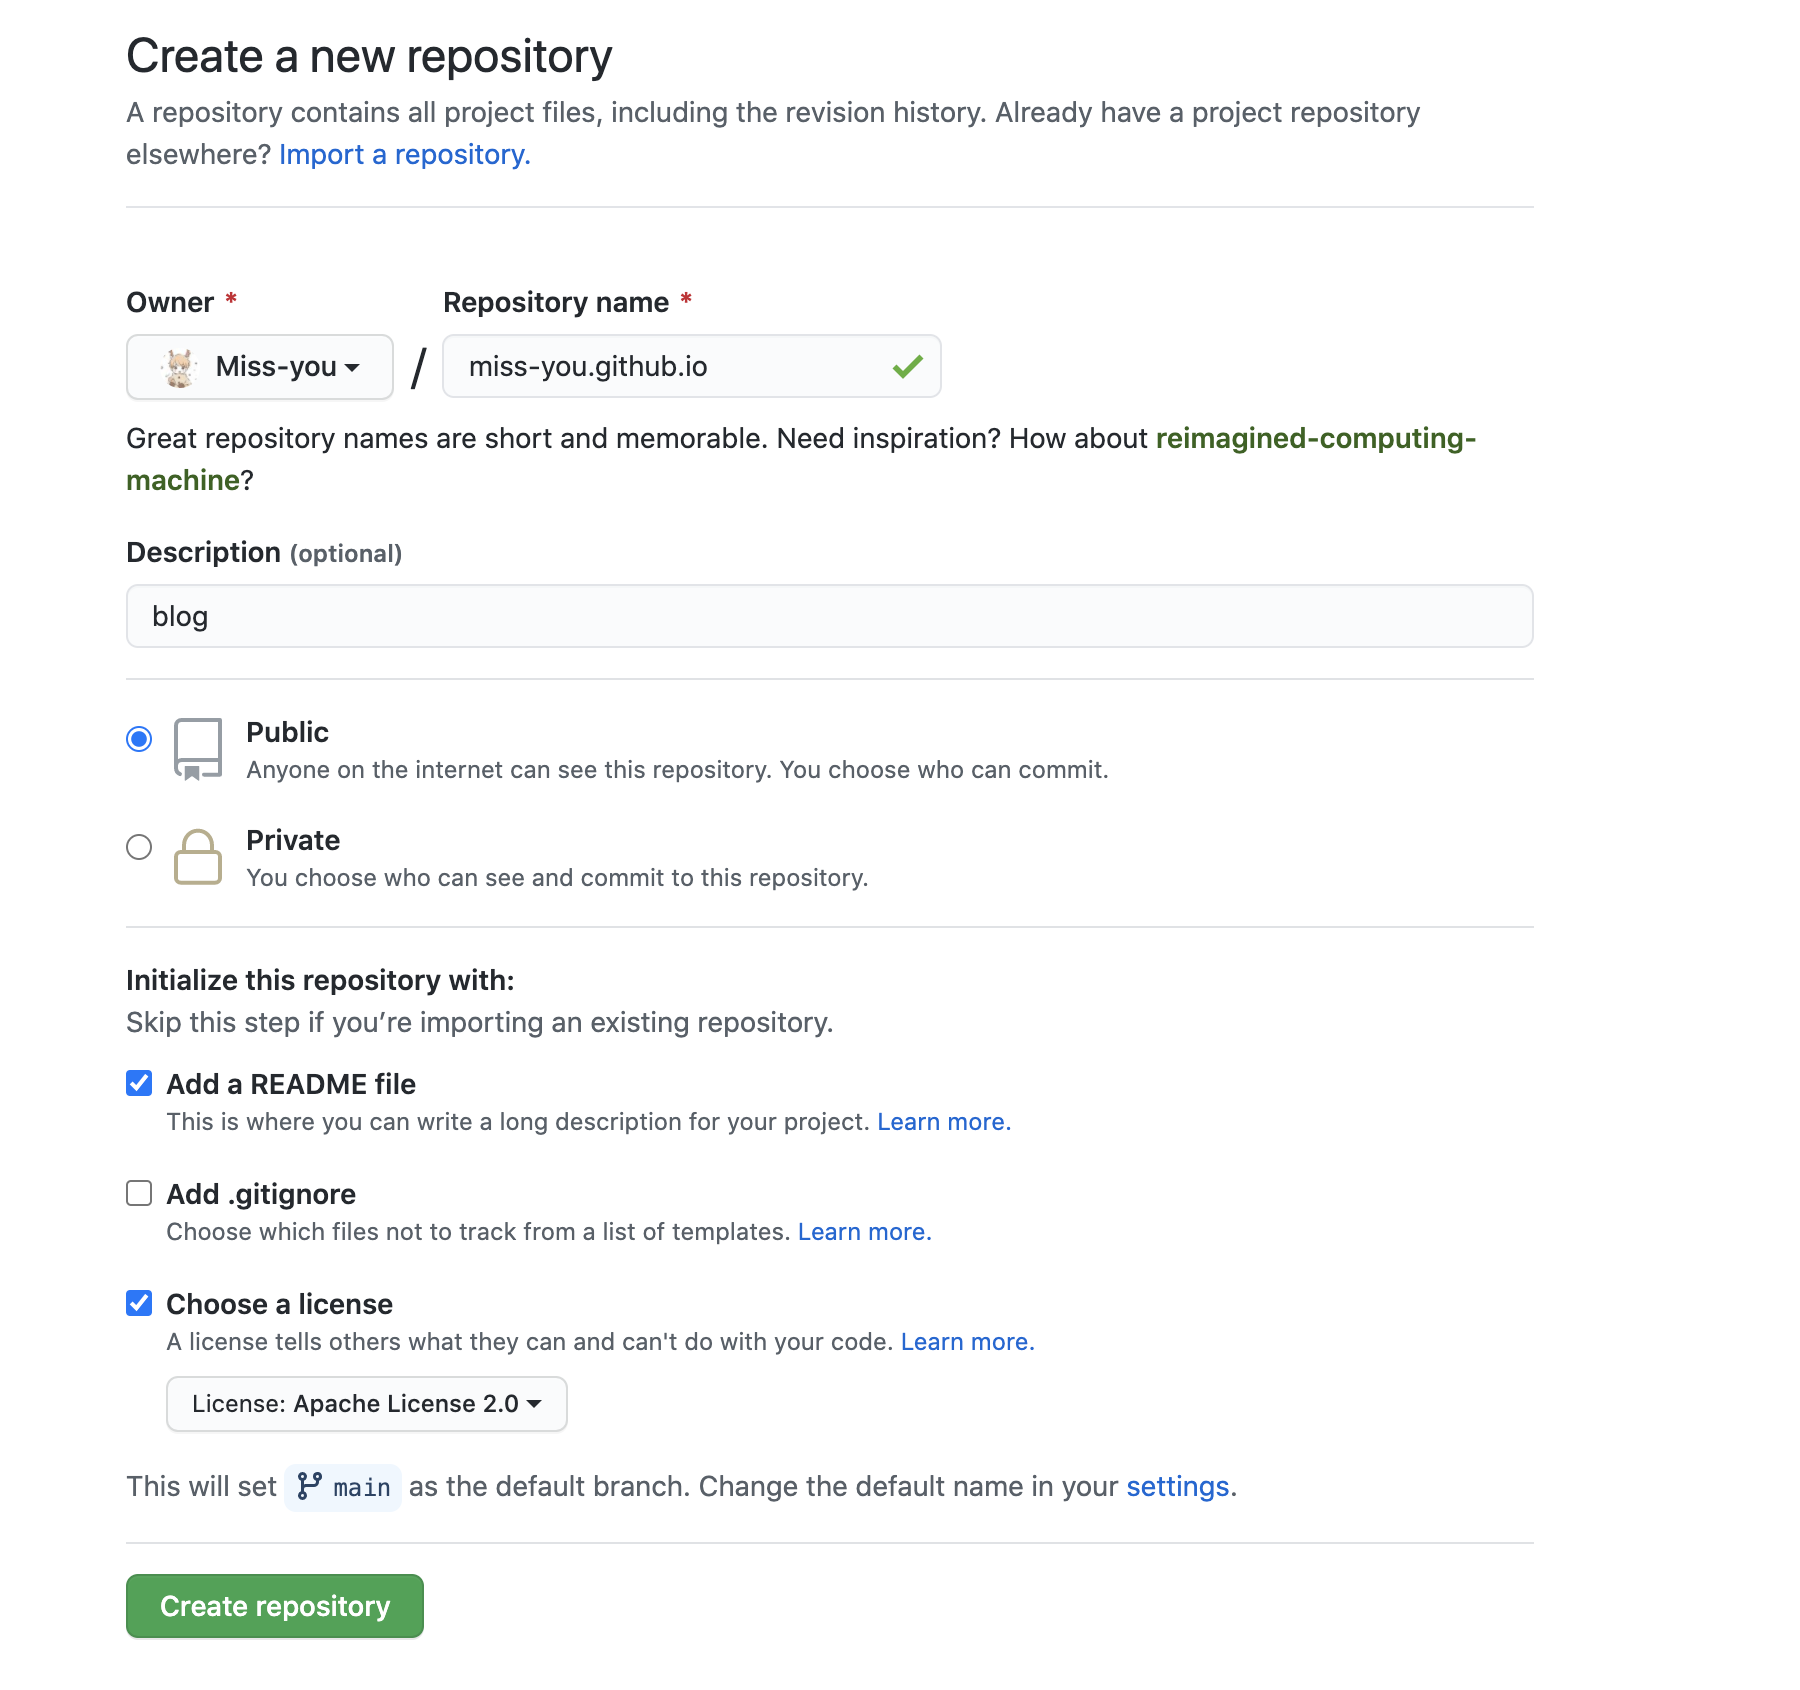1800x1690 pixels.
Task: Click the Description text field containing blog
Action: 829,616
